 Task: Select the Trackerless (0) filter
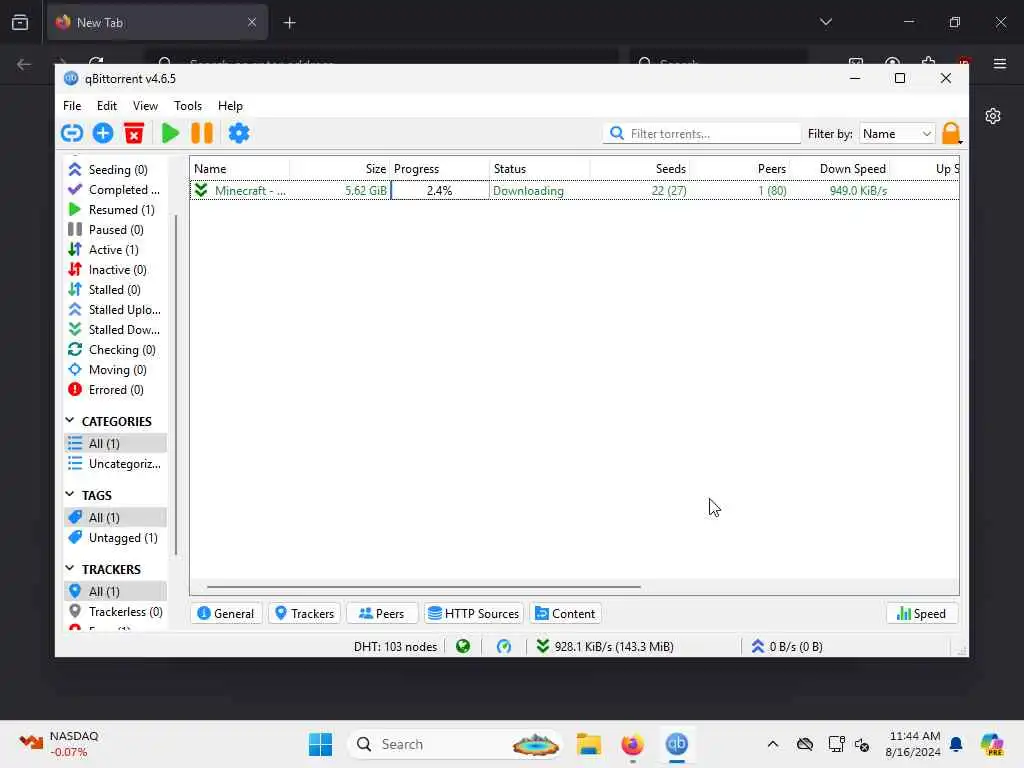pos(116,611)
